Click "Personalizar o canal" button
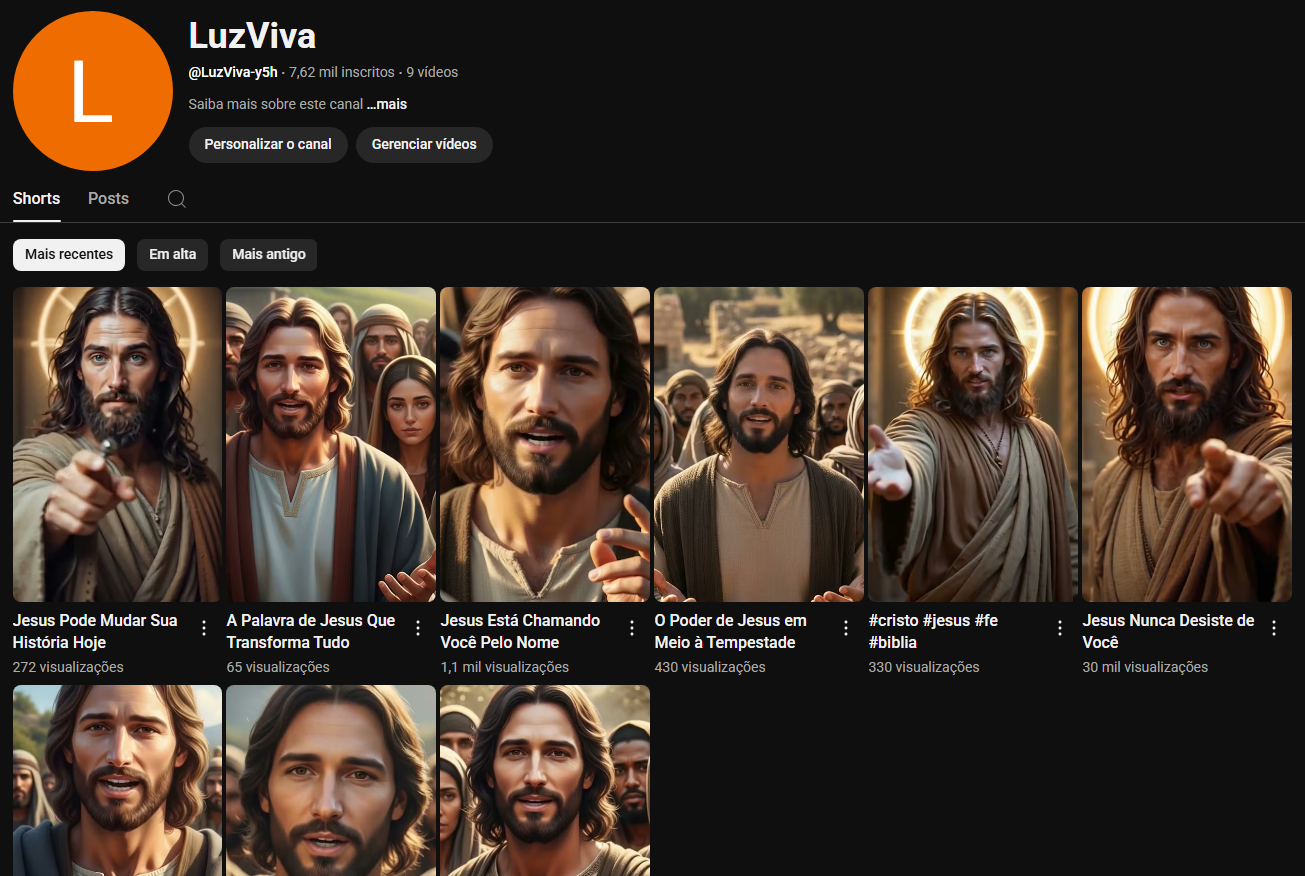This screenshot has height=876, width=1305. [268, 144]
